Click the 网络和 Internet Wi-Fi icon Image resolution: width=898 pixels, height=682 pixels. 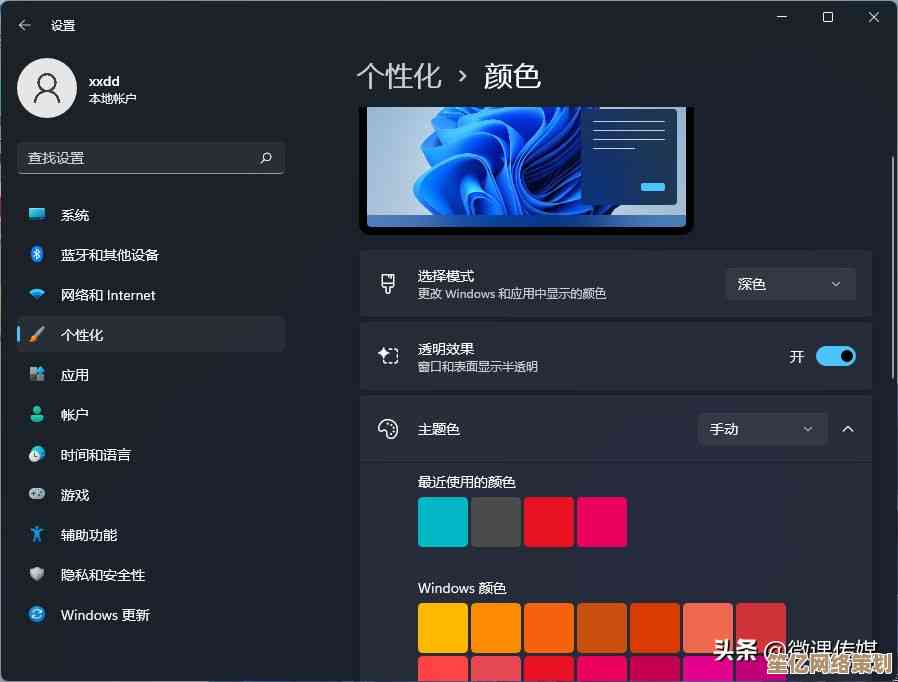tap(37, 295)
